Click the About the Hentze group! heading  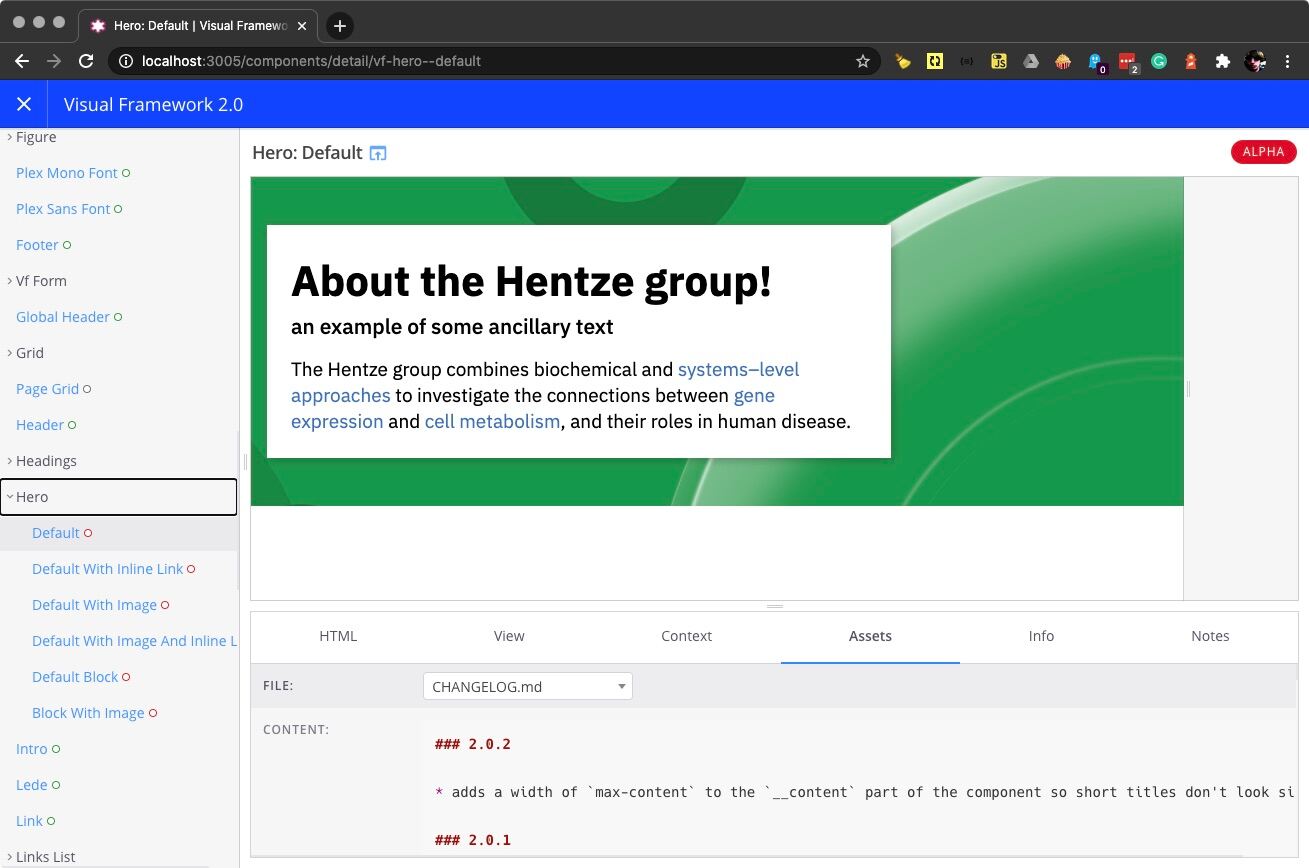click(x=531, y=281)
